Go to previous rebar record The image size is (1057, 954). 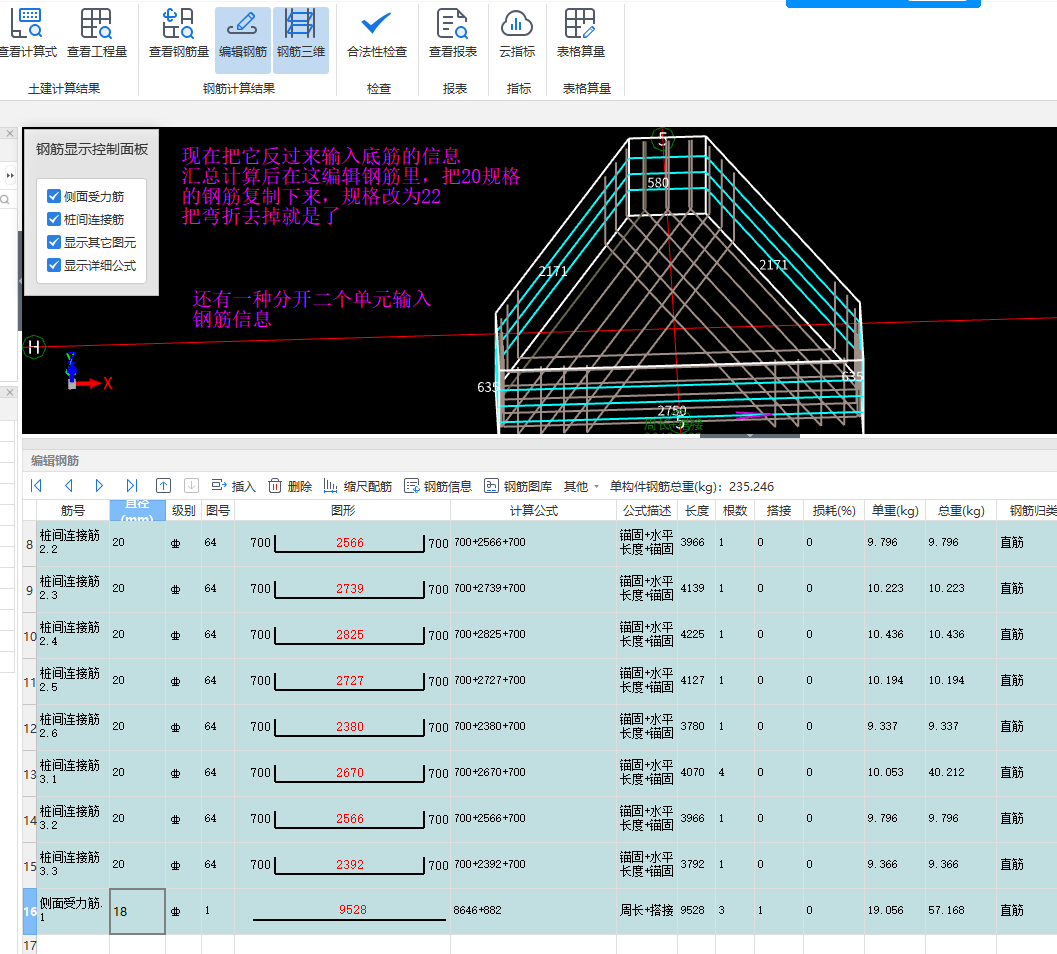(x=68, y=485)
